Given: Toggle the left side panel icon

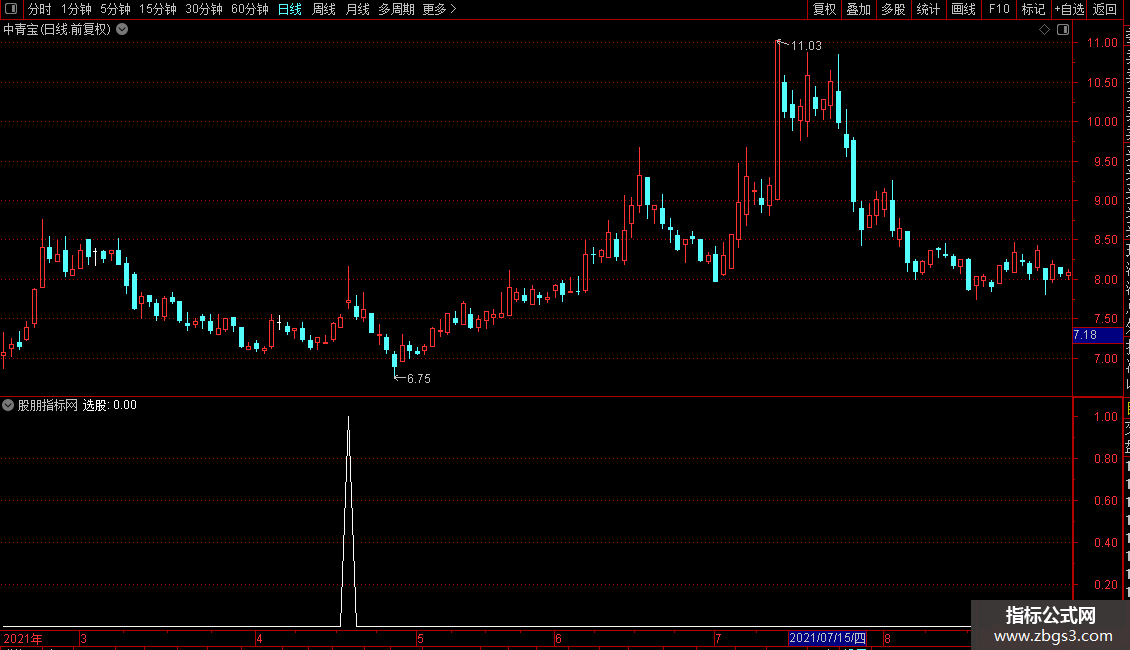Looking at the screenshot, I should [11, 9].
